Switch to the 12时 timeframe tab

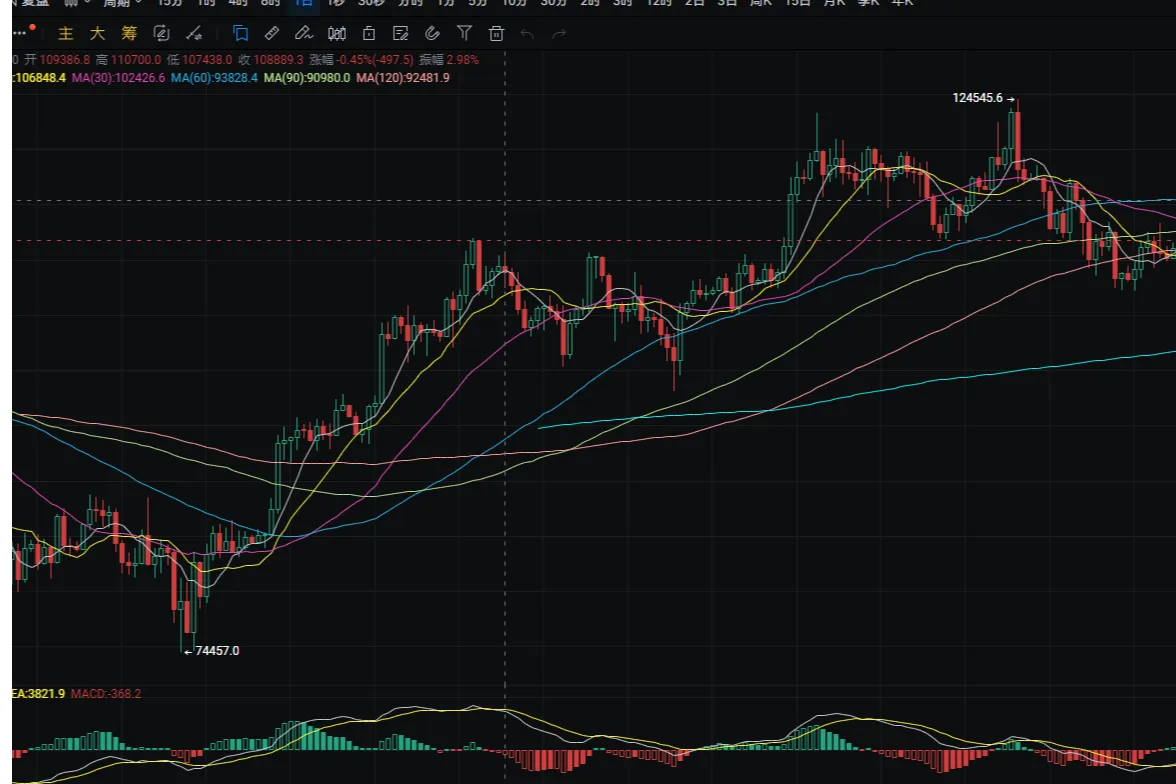[x=659, y=3]
